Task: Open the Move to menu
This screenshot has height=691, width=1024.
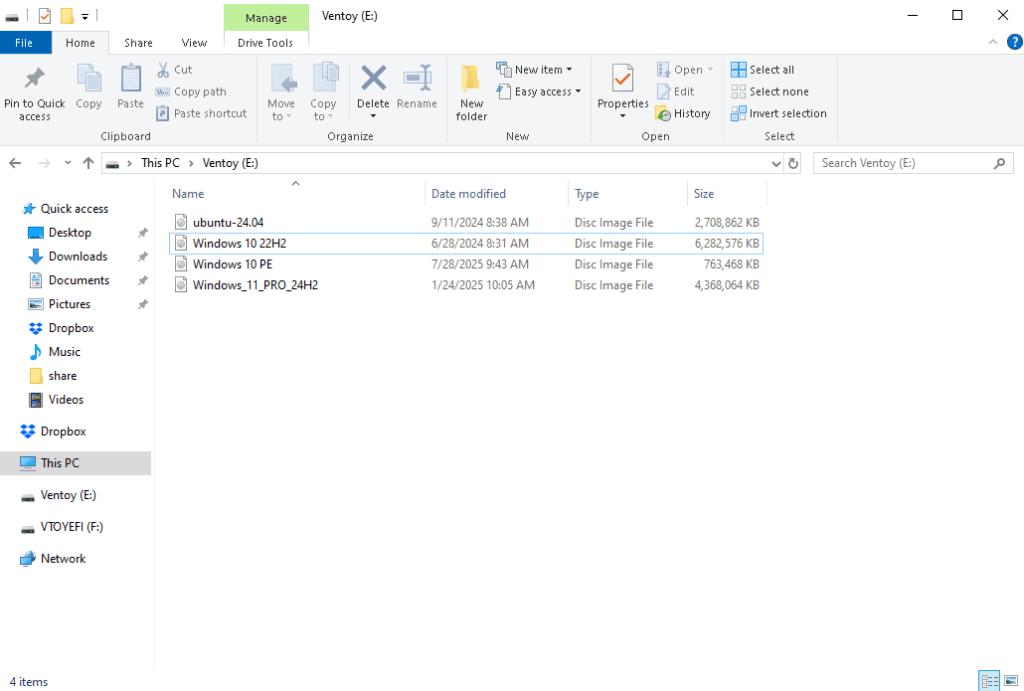Action: [281, 93]
